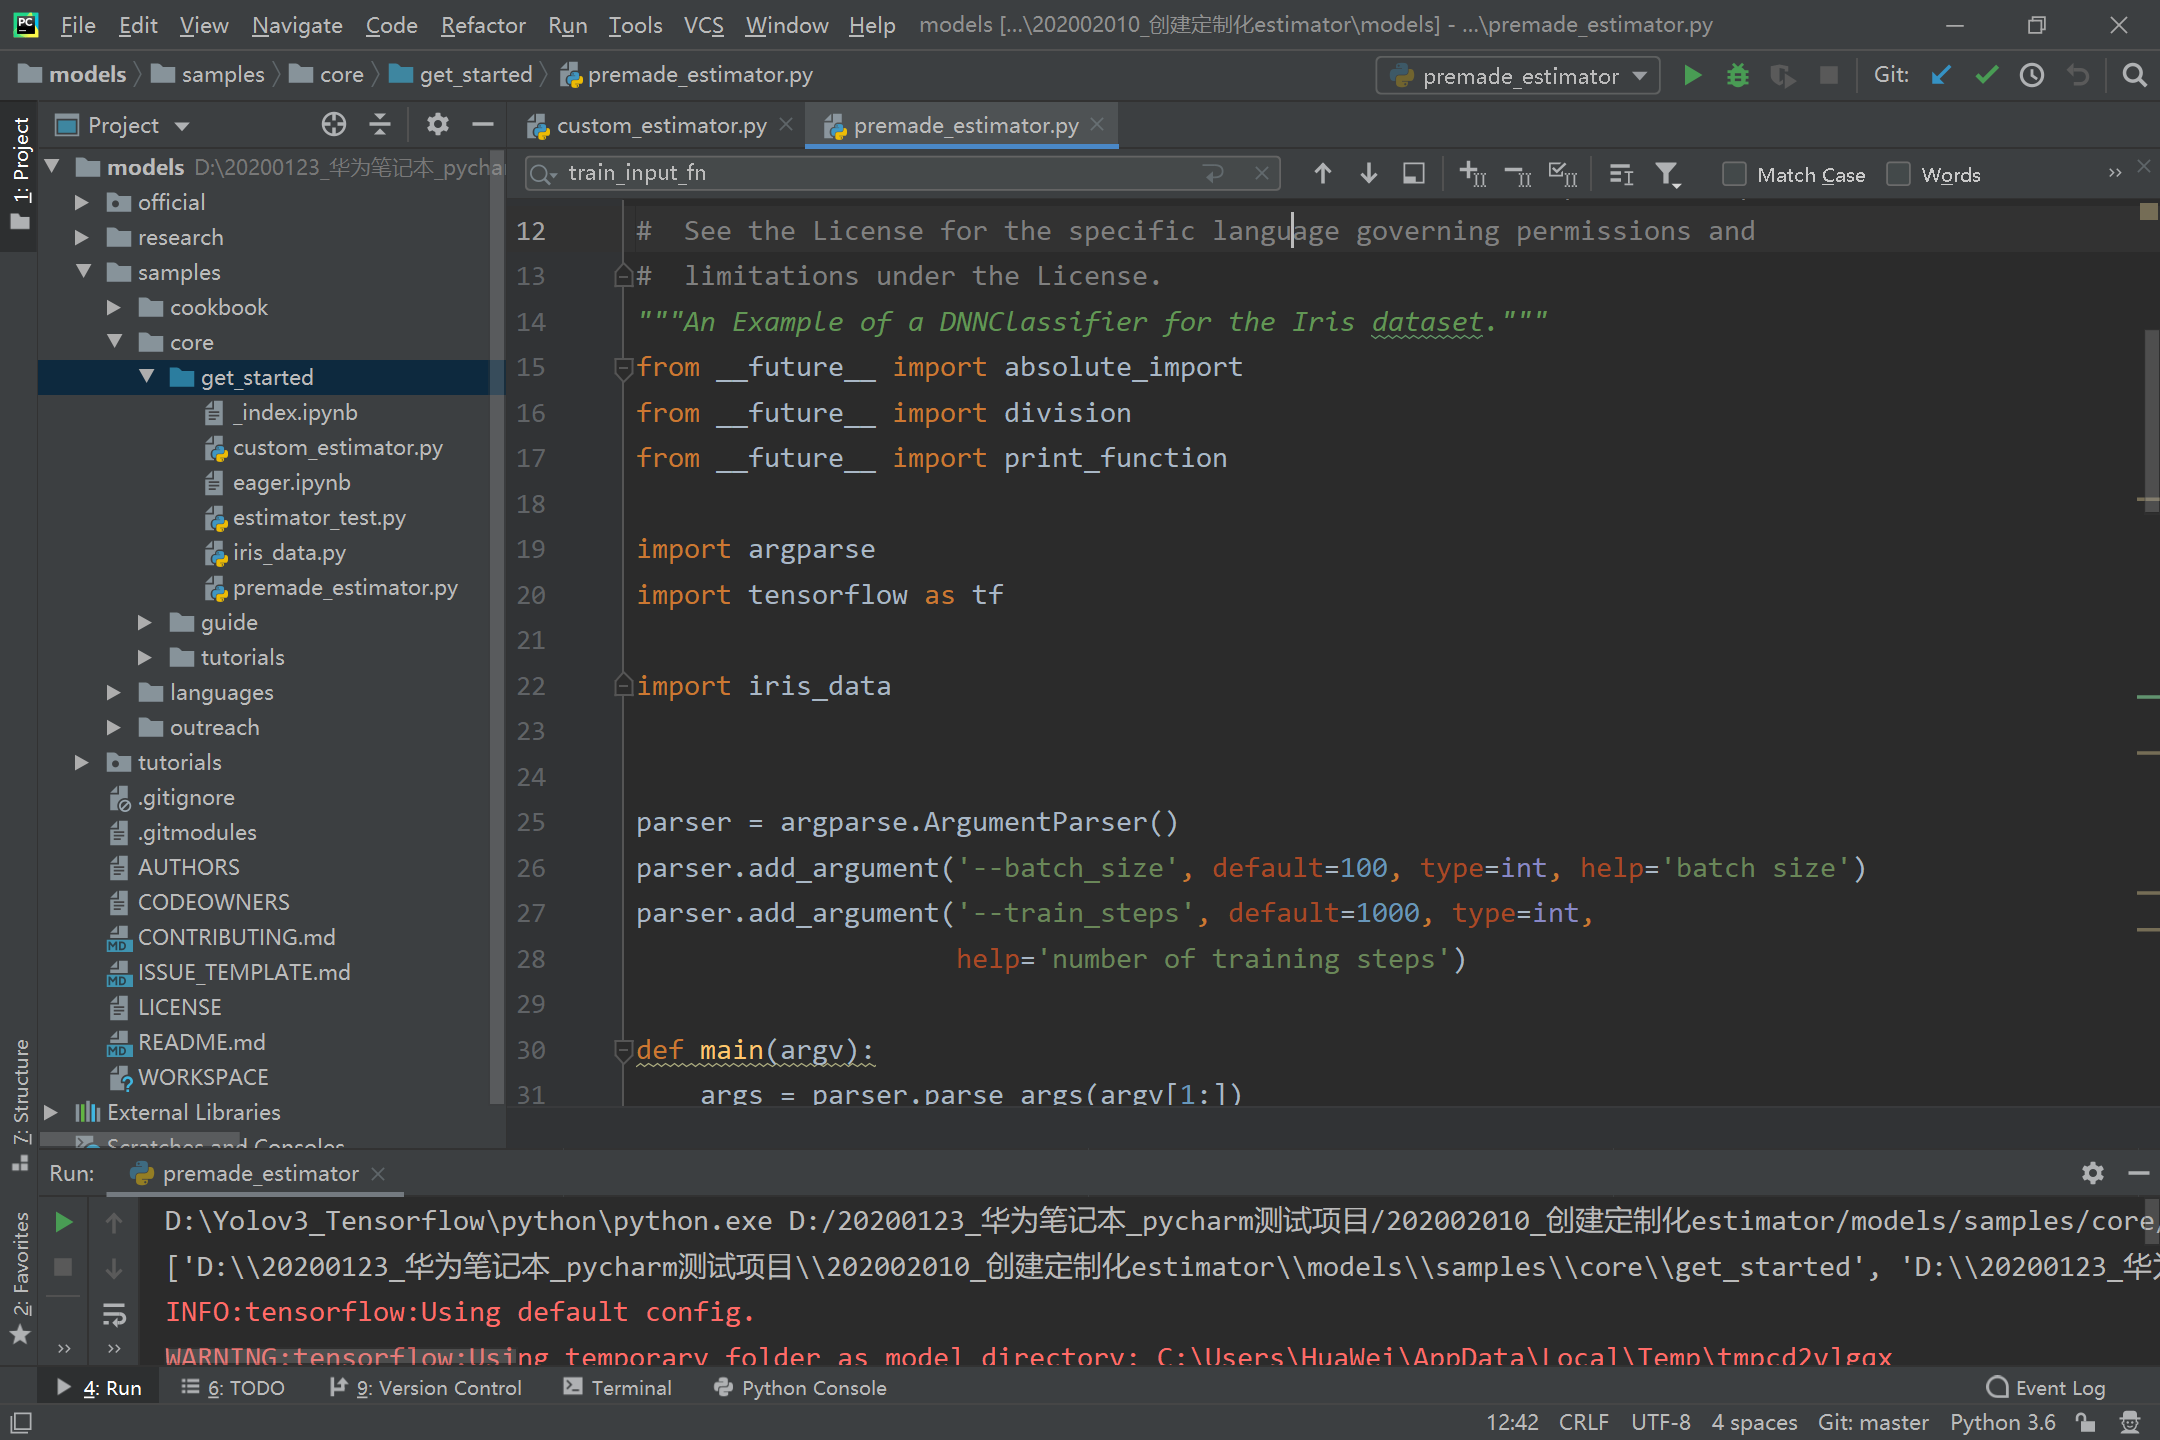Viewport: 2160px width, 1440px height.
Task: Expand the official folder in the project tree
Action: [82, 202]
